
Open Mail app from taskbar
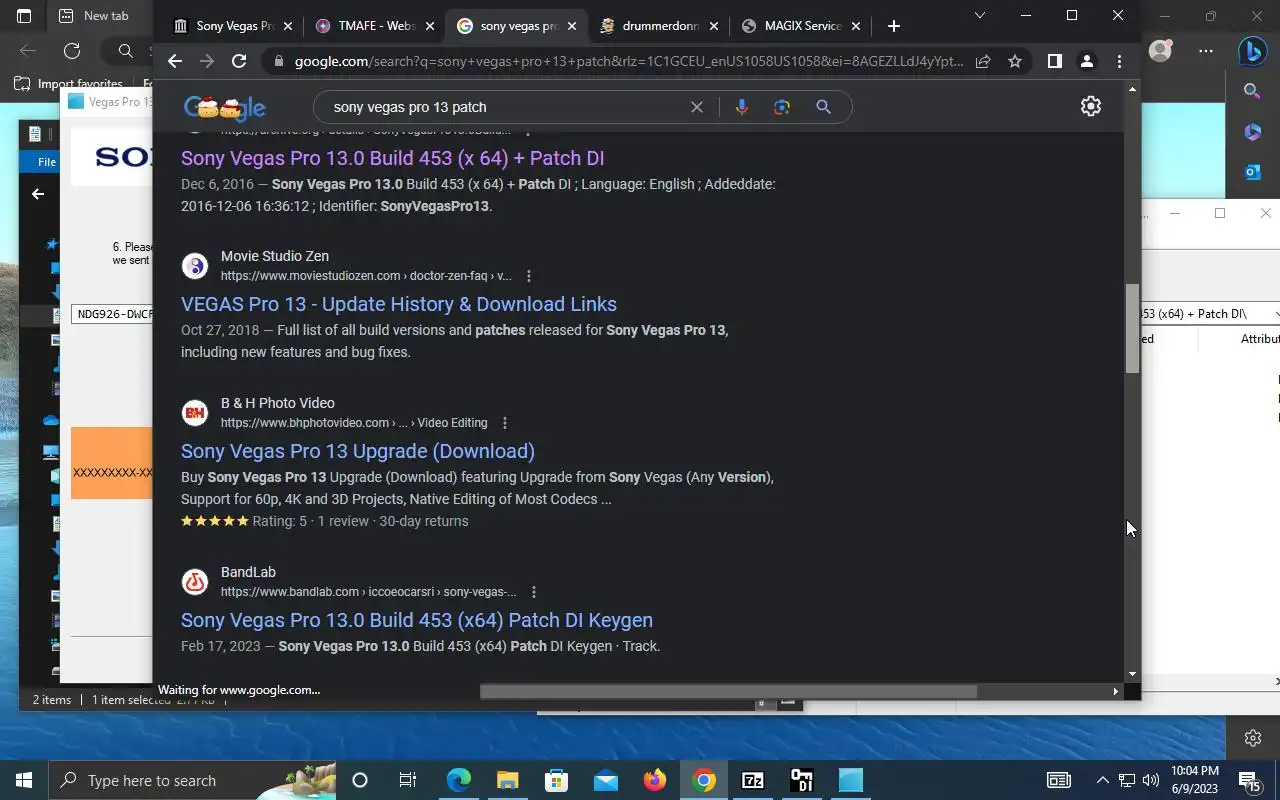click(605, 780)
